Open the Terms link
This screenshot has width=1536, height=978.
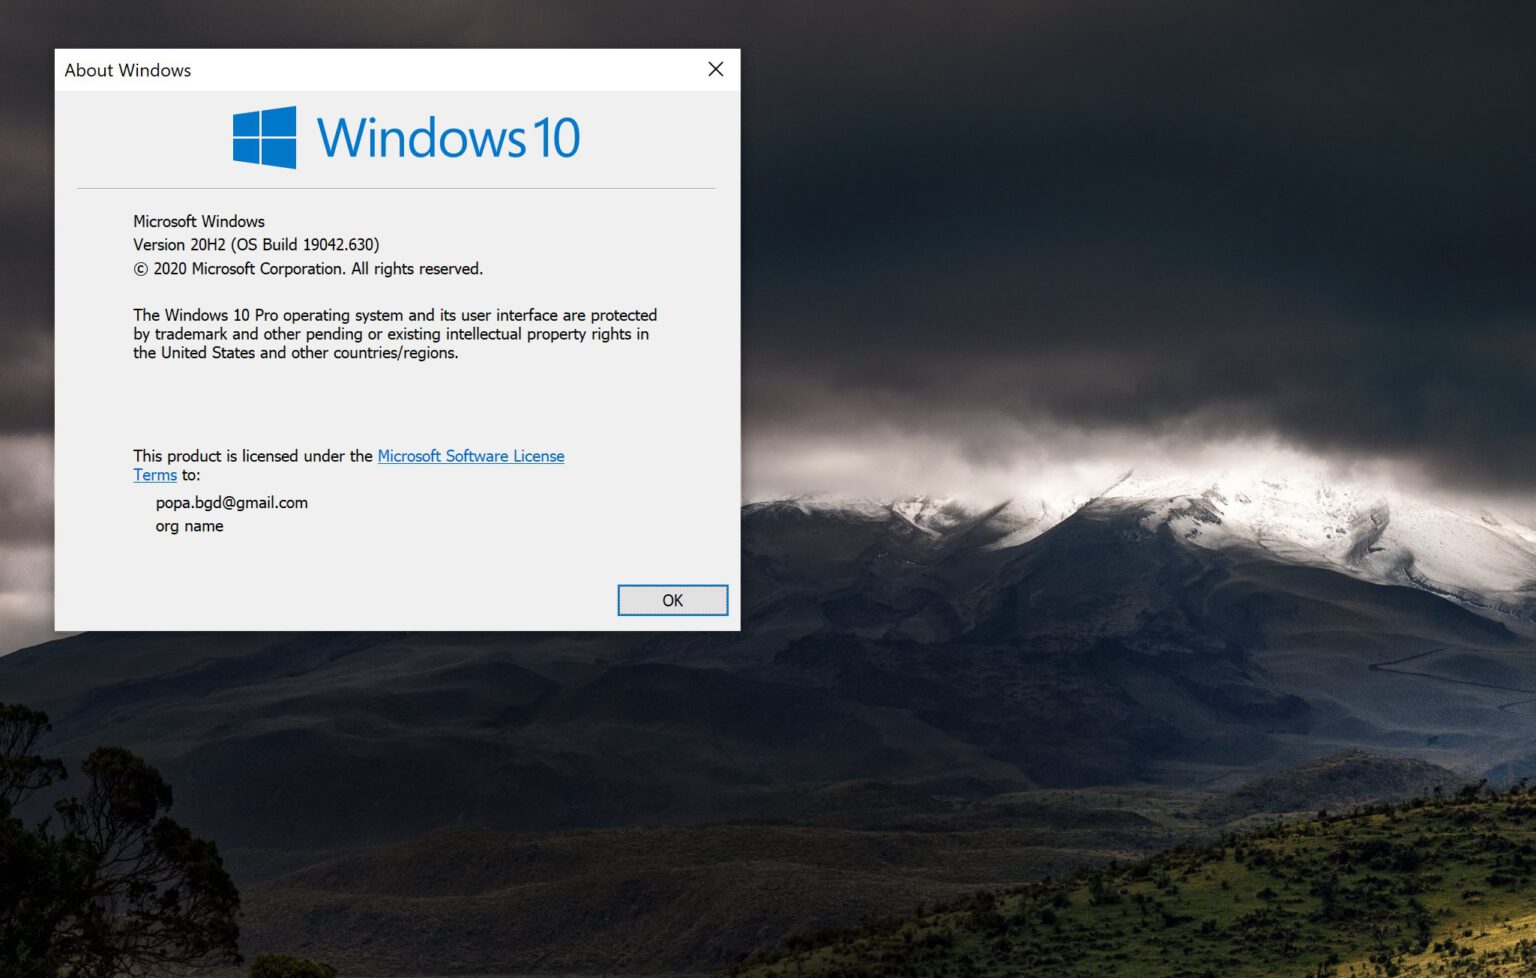point(155,475)
